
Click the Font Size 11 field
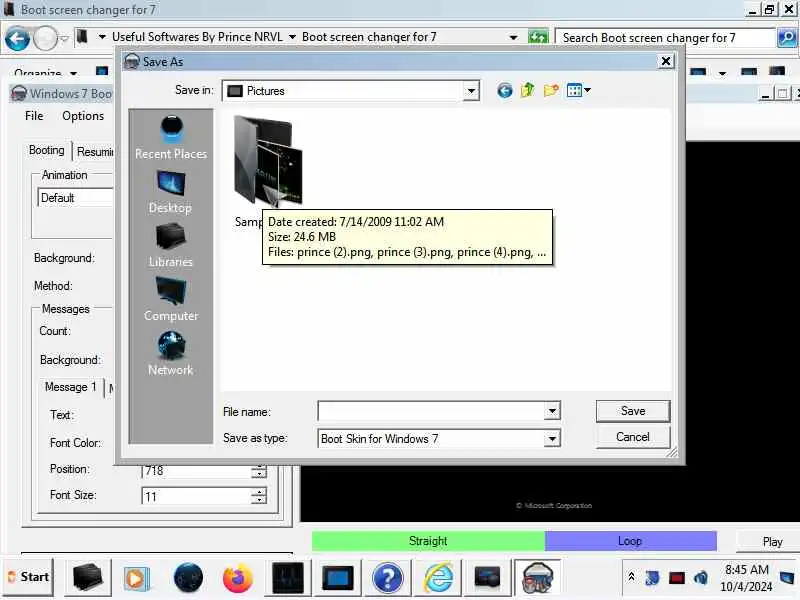coord(196,496)
